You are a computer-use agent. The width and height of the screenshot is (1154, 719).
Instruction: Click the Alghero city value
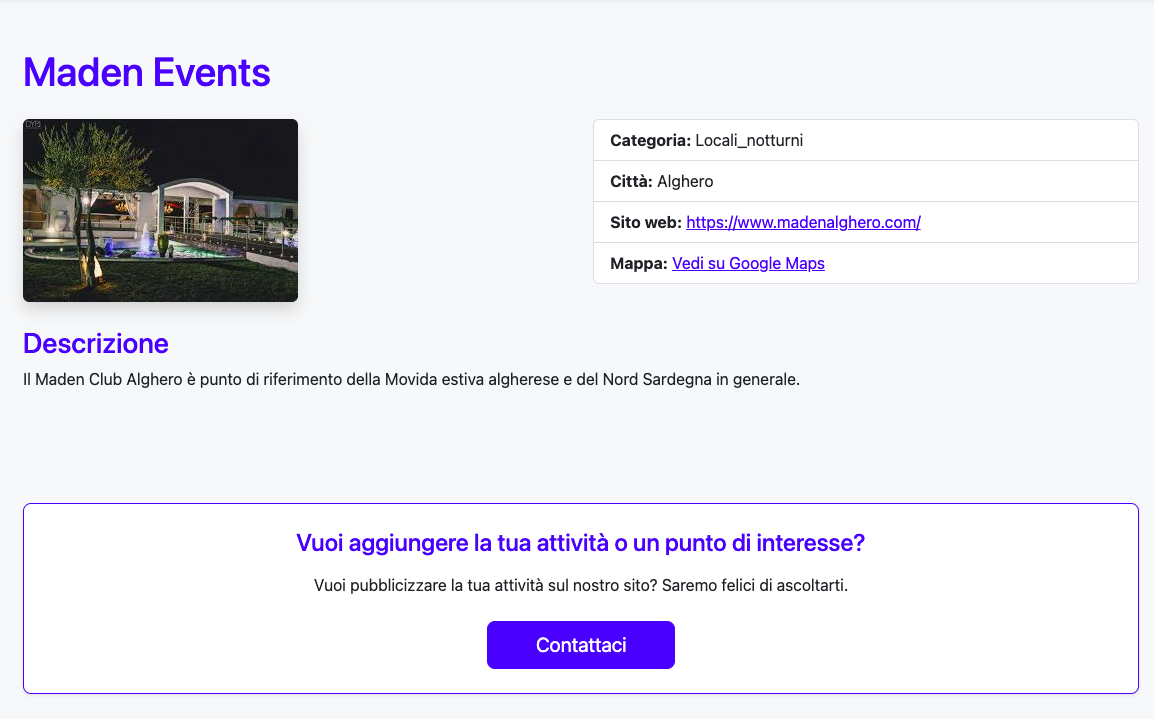coord(685,181)
